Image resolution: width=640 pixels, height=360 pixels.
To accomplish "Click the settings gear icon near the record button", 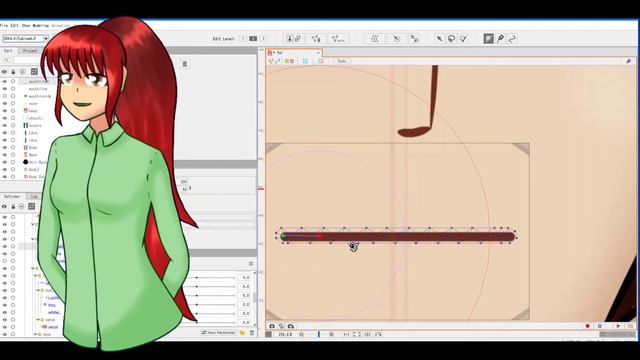I will pyautogui.click(x=600, y=326).
